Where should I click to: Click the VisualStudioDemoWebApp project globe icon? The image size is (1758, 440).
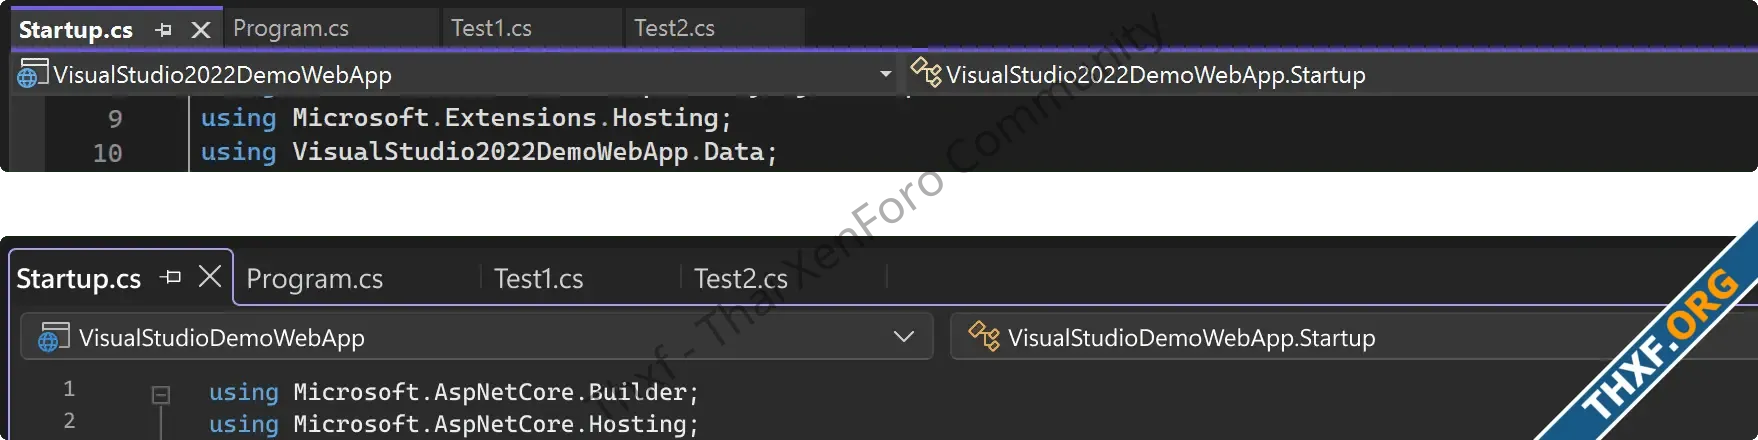pos(53,337)
